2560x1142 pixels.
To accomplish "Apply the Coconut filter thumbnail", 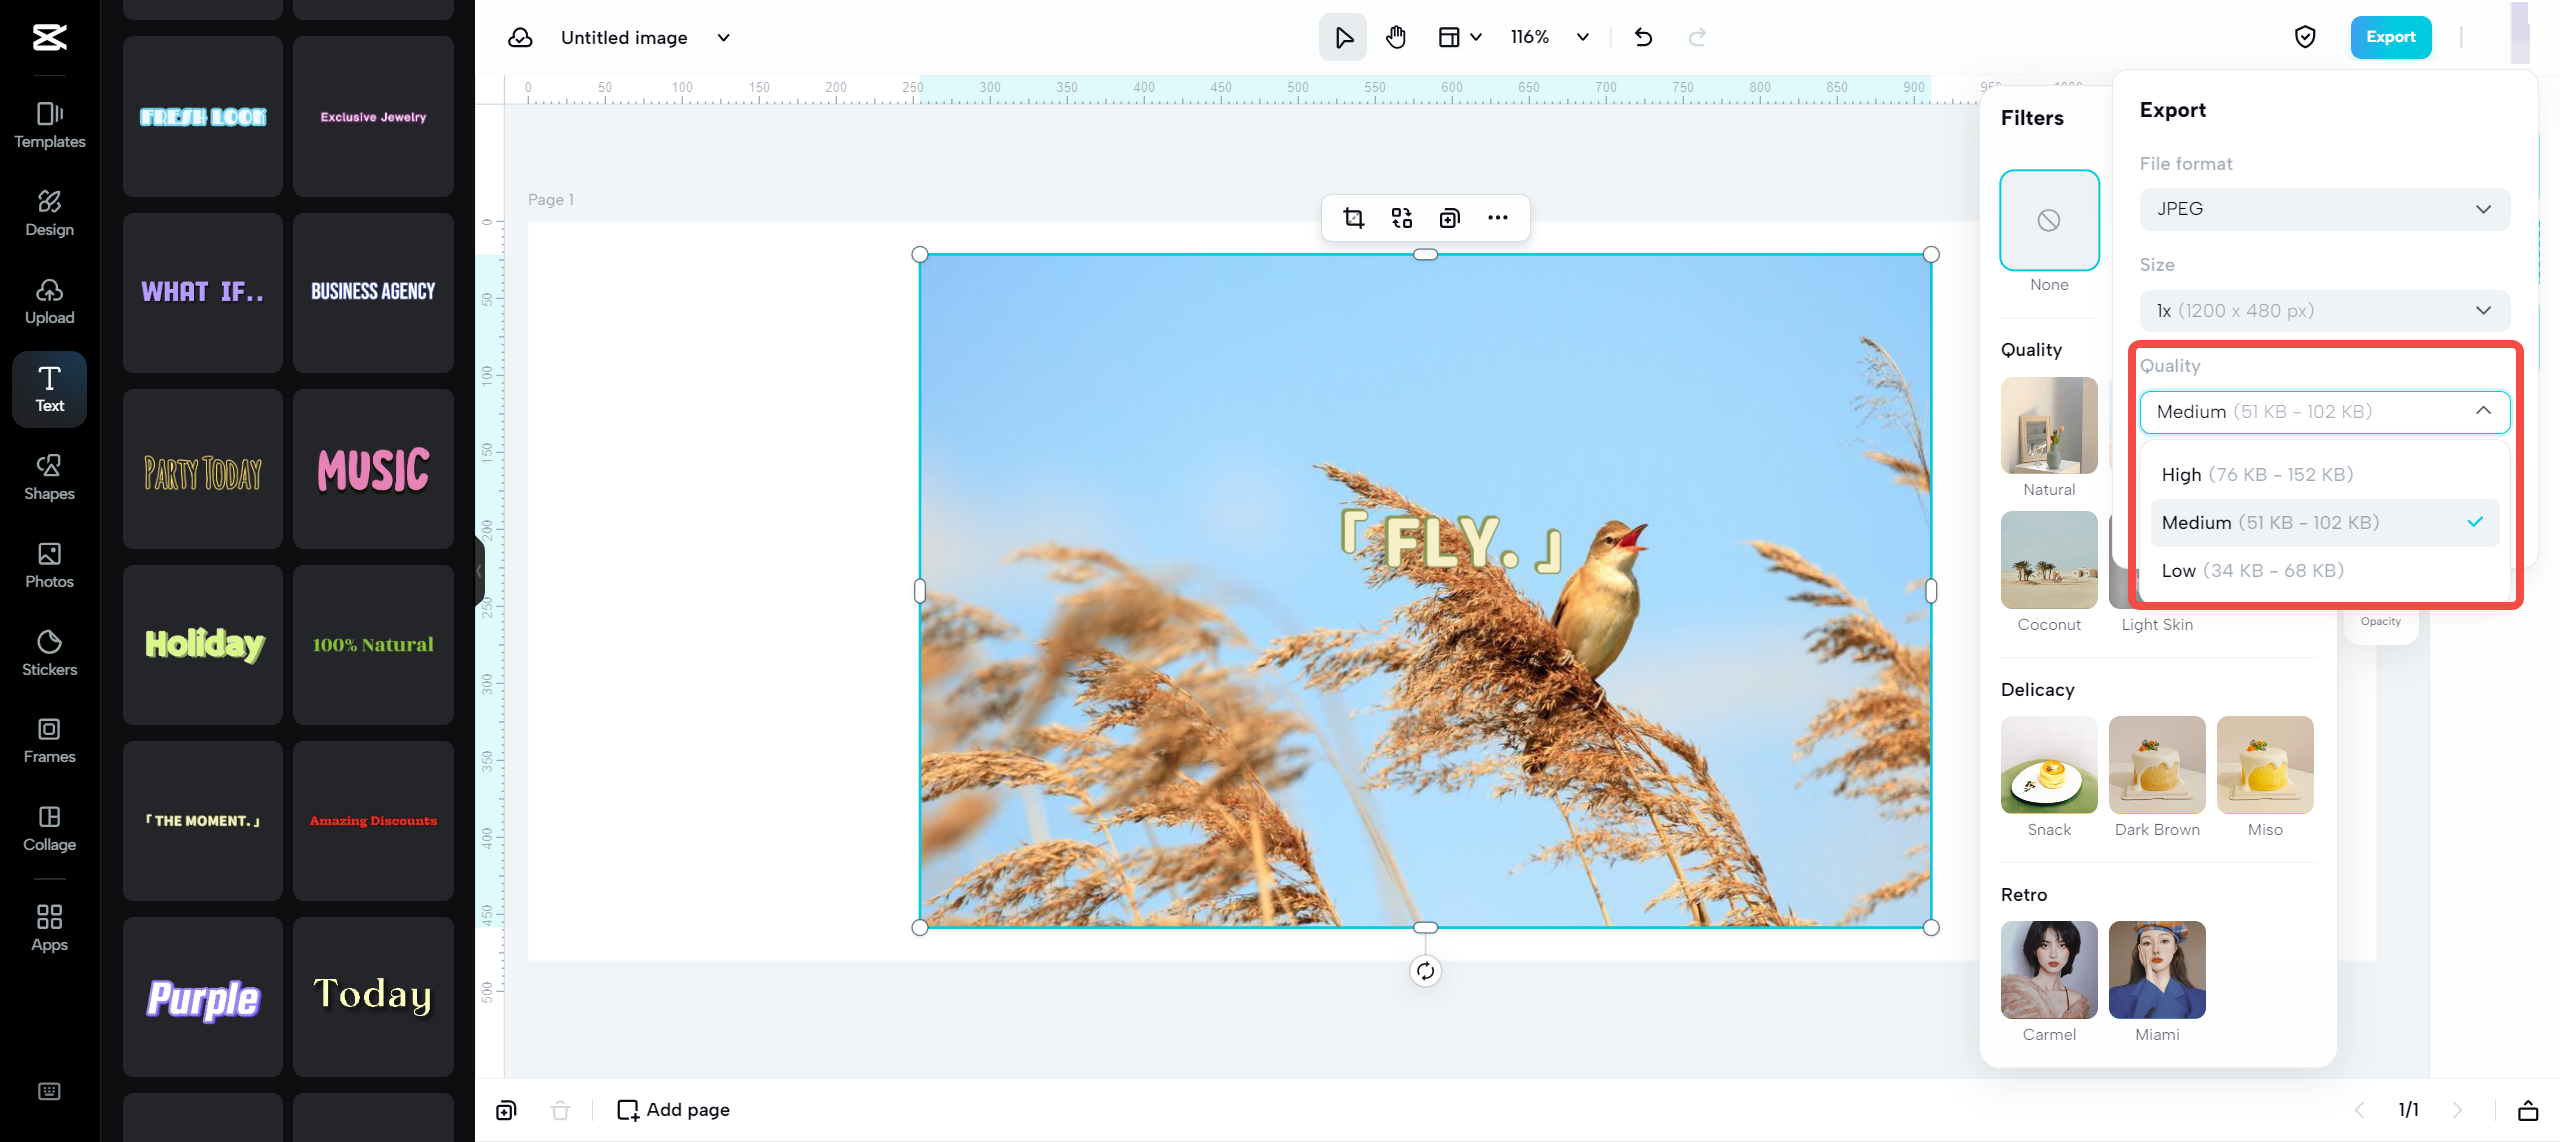I will (2049, 560).
